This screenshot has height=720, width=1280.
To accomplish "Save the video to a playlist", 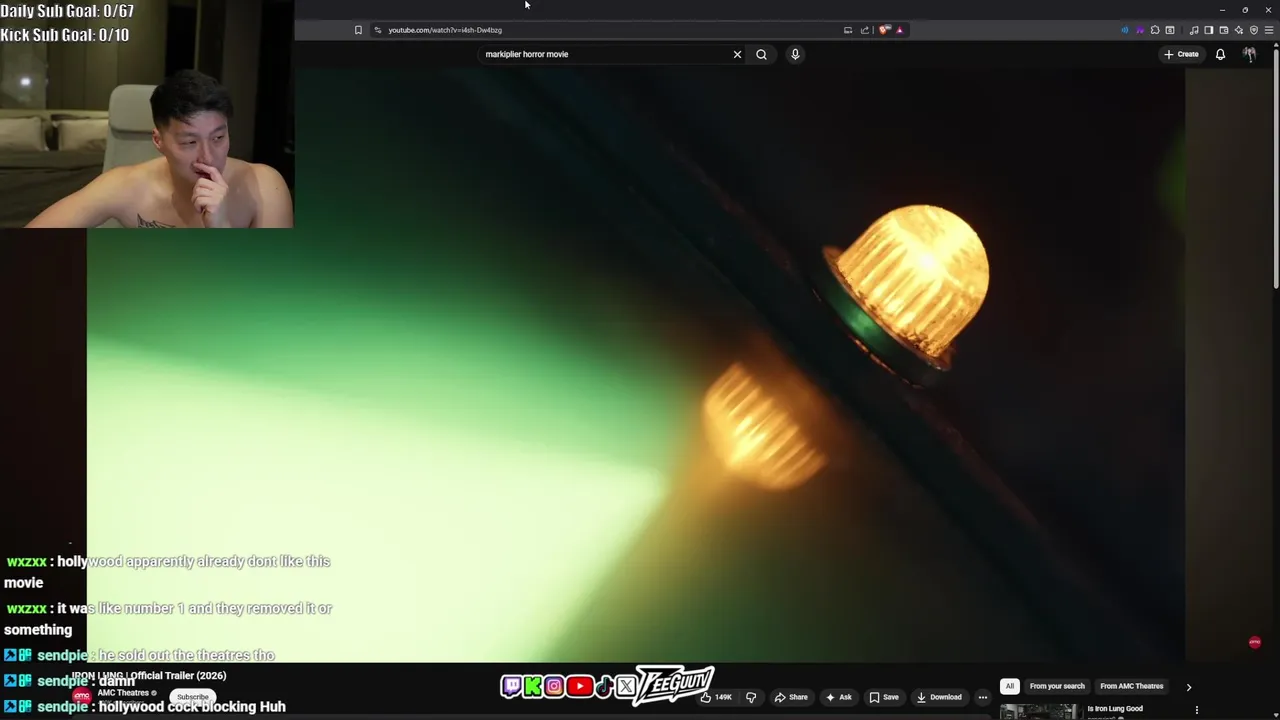I will [884, 697].
